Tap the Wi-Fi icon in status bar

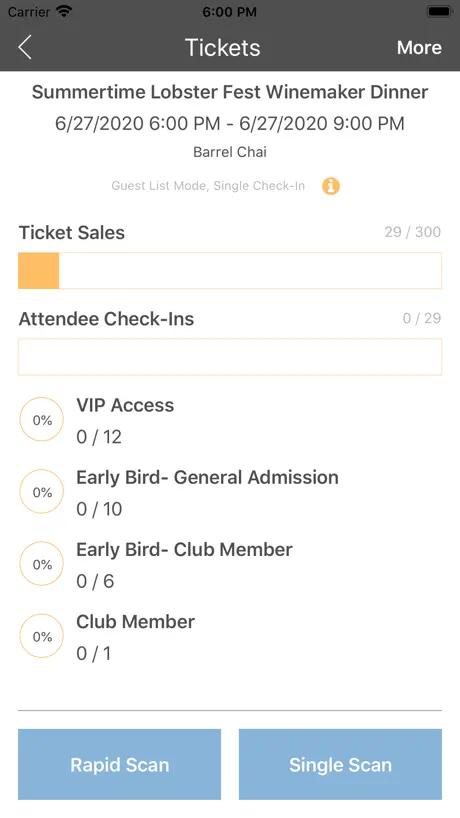point(65,11)
